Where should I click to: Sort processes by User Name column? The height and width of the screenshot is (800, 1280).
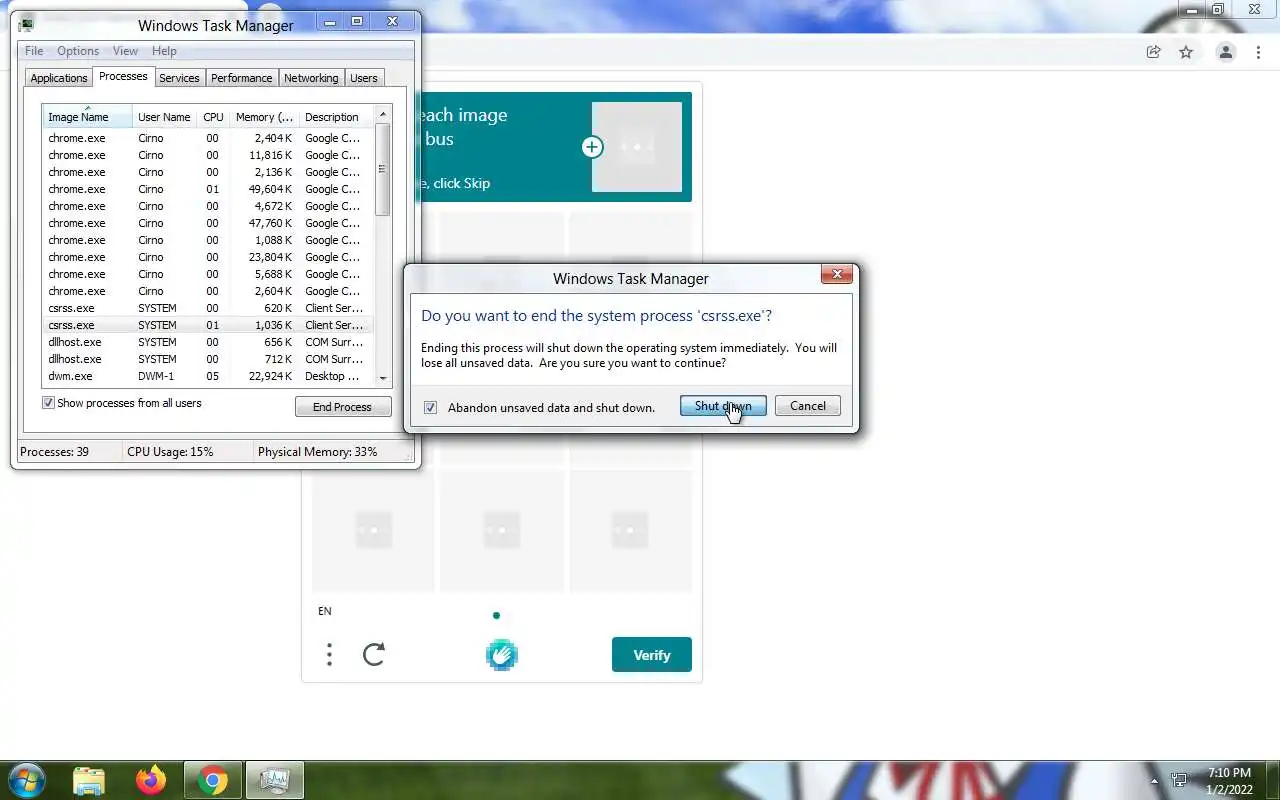164,117
